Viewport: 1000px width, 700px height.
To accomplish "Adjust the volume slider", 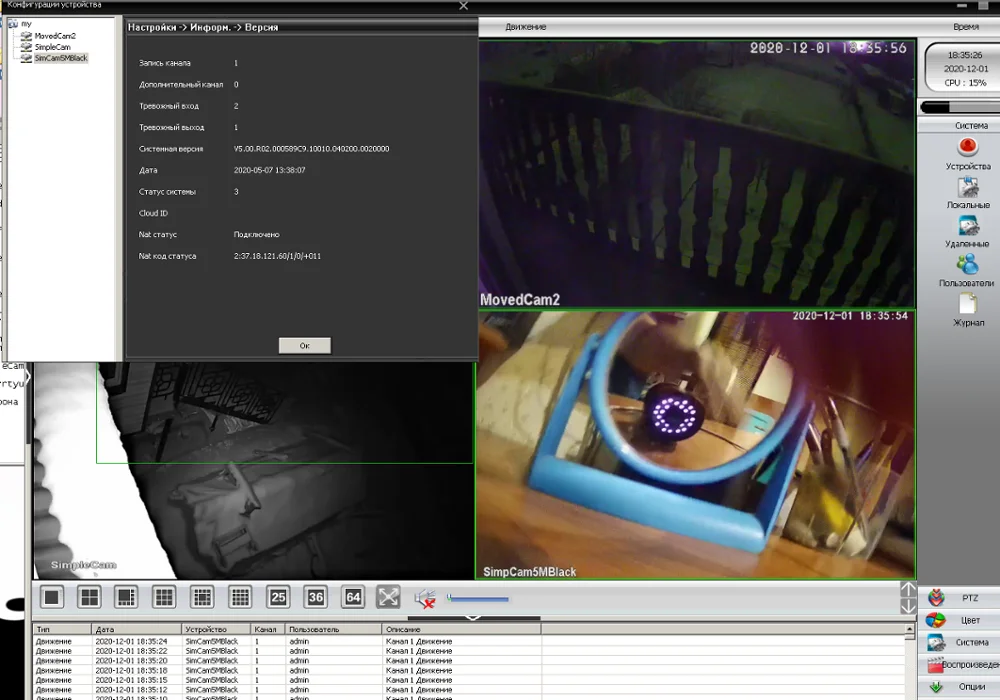I will tap(478, 599).
